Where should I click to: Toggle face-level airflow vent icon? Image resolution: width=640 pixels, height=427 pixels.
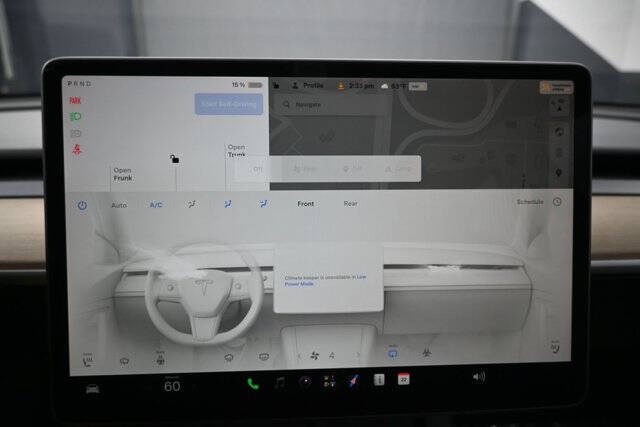pyautogui.click(x=228, y=204)
